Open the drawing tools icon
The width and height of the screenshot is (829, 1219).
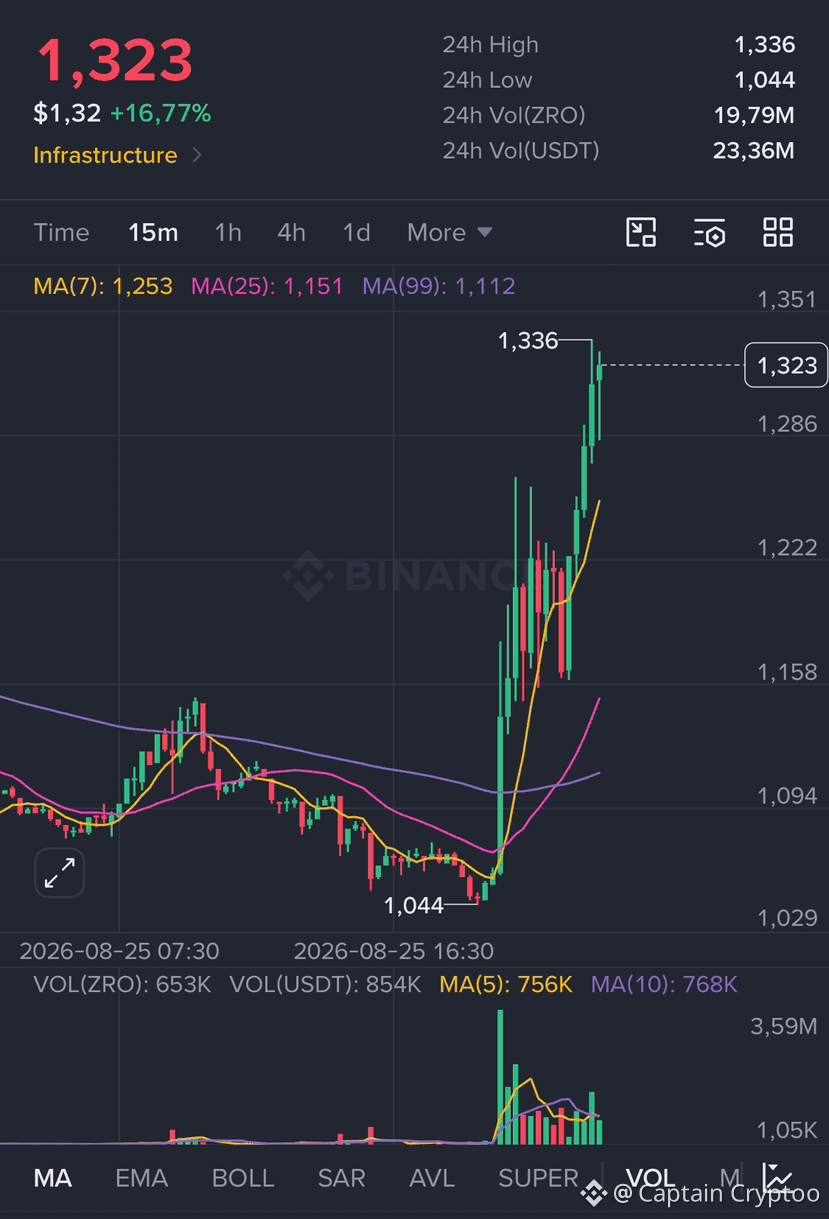641,232
